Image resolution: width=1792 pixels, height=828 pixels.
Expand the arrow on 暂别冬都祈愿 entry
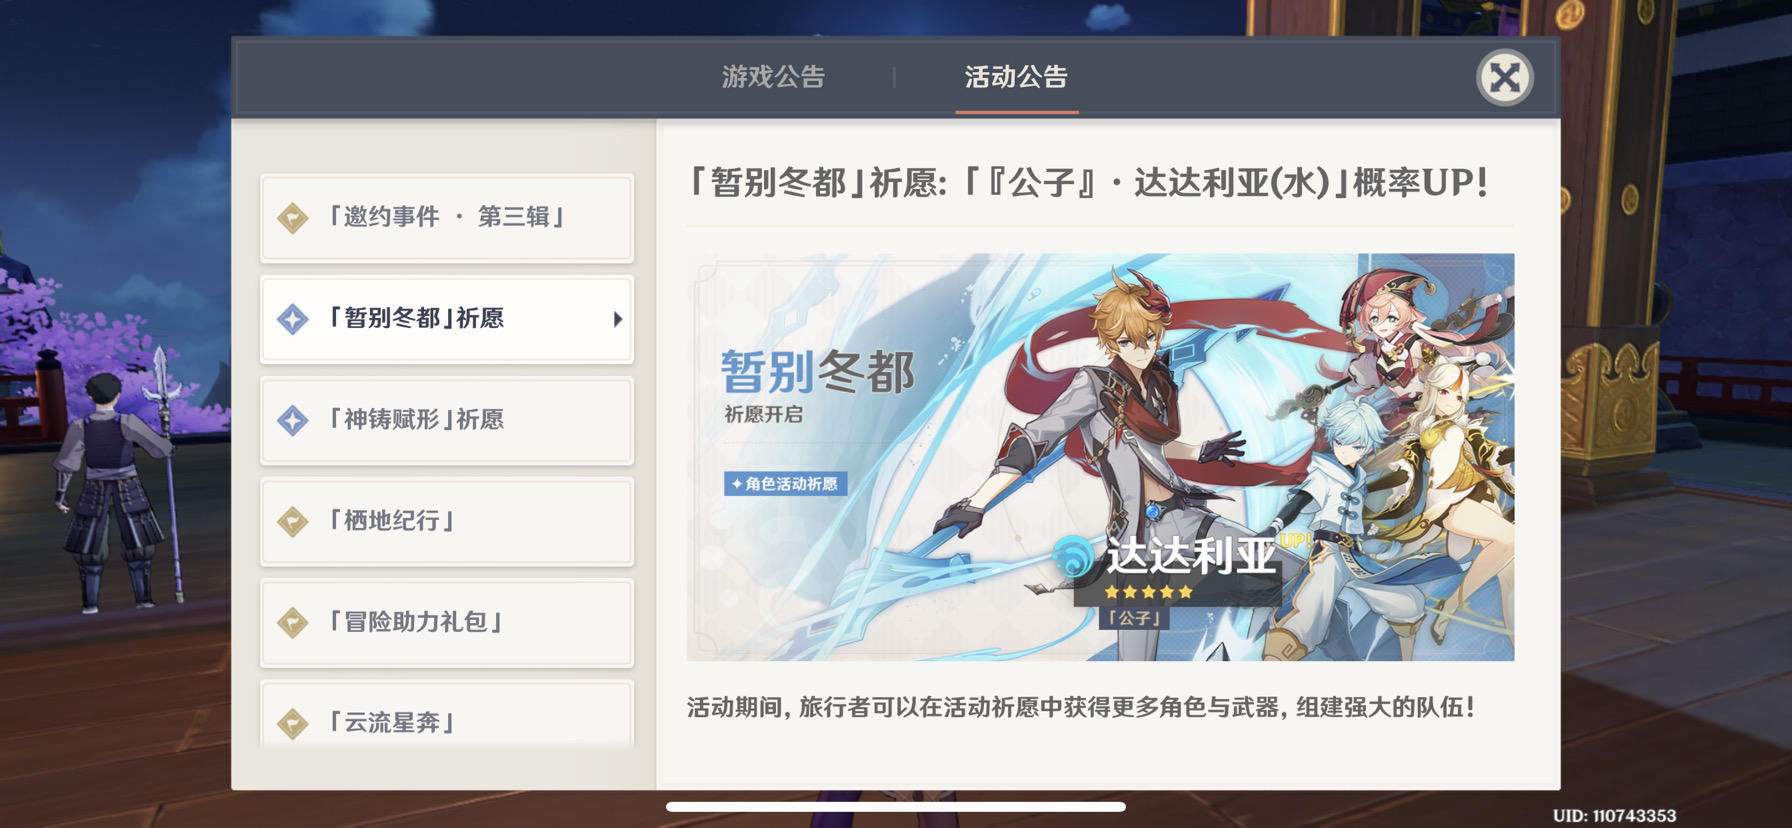(618, 319)
